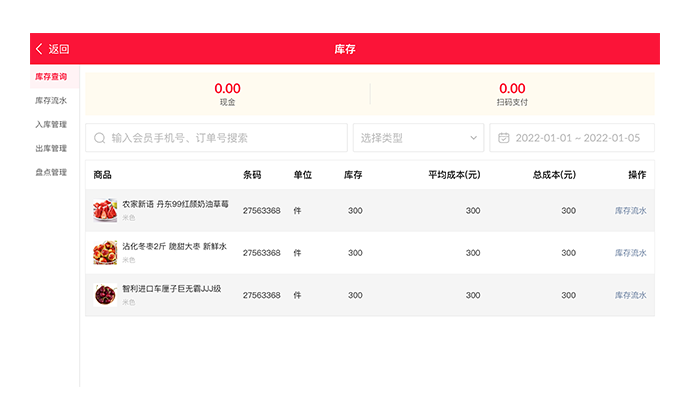Click the 现金 label
Screen dimensions: 690x420
(x=228, y=102)
